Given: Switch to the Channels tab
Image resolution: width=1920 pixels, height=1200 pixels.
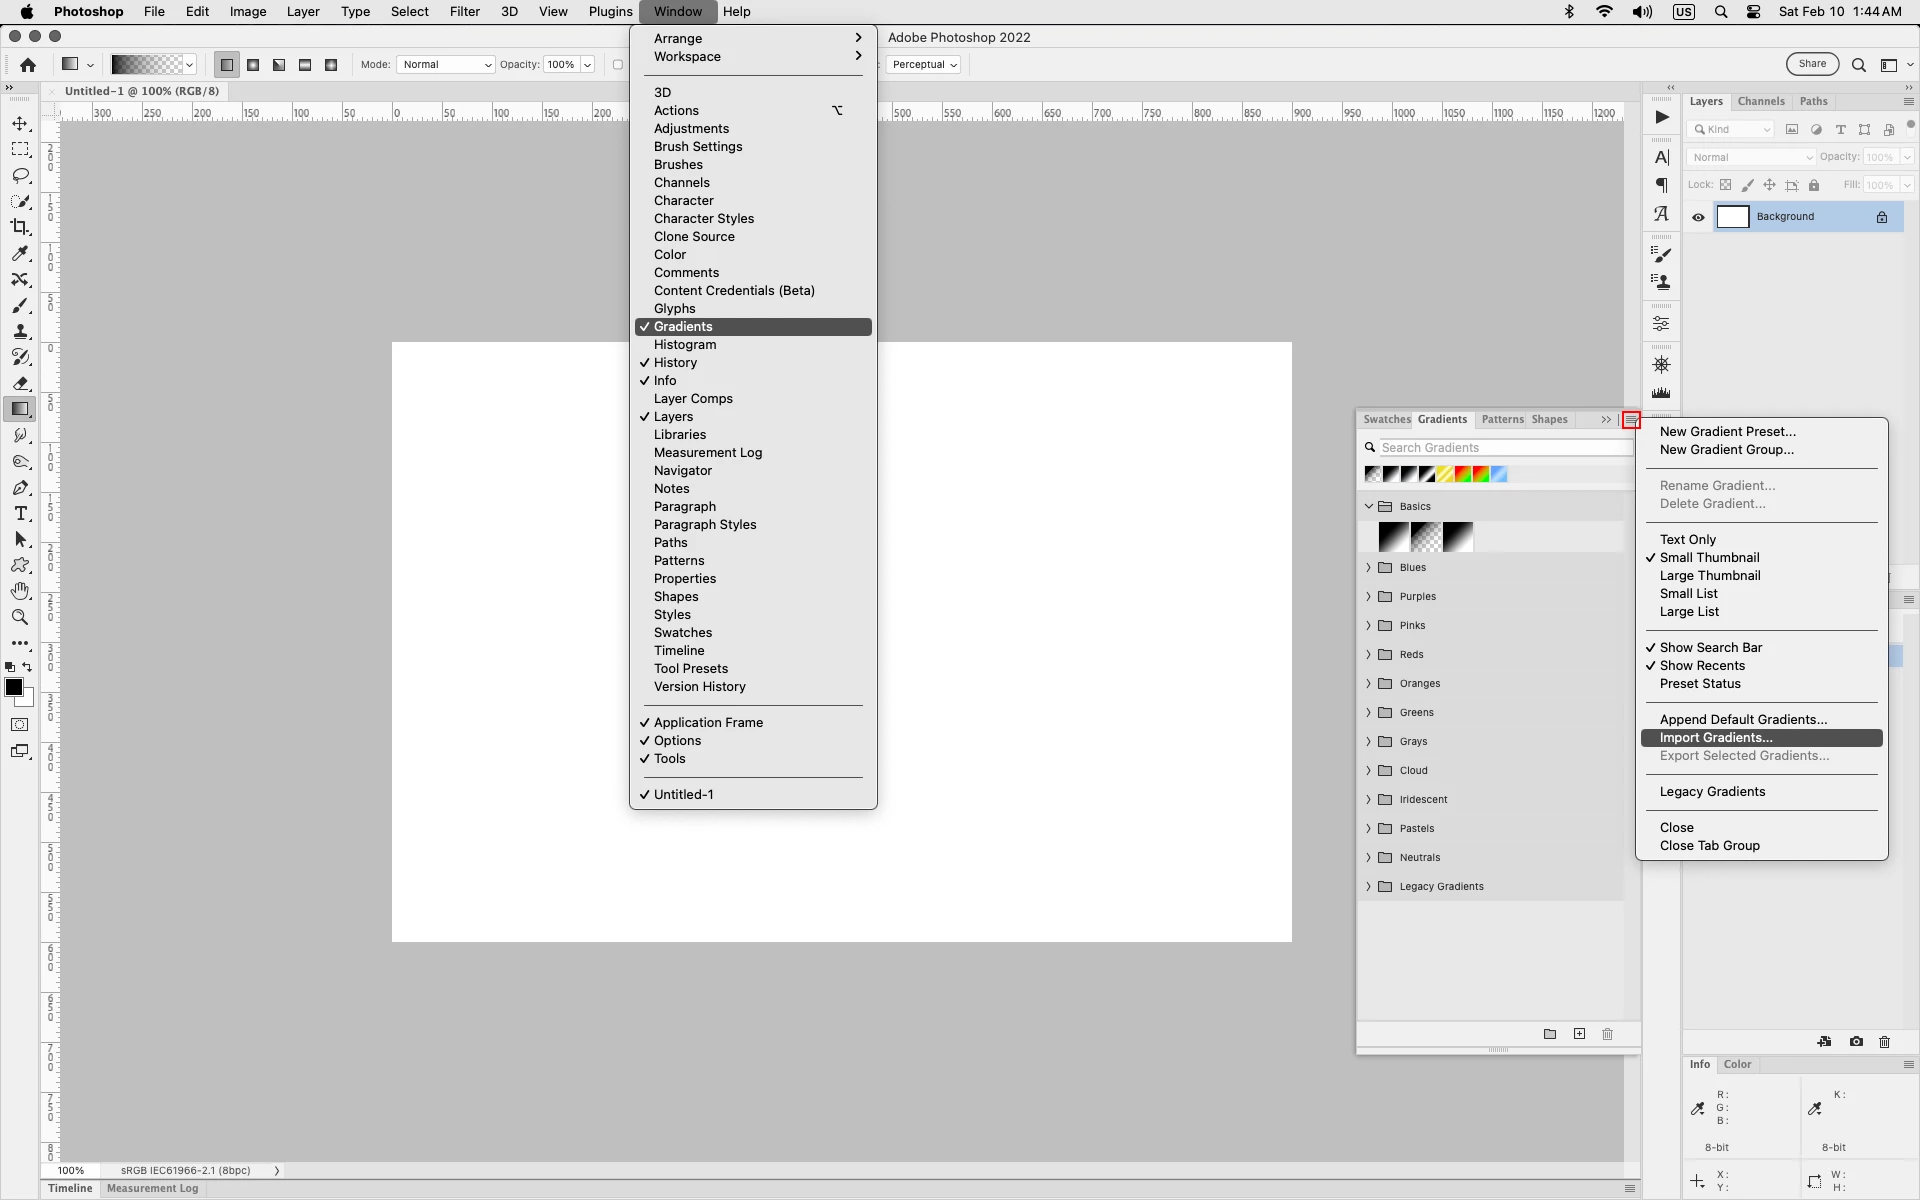Looking at the screenshot, I should pos(1760,101).
